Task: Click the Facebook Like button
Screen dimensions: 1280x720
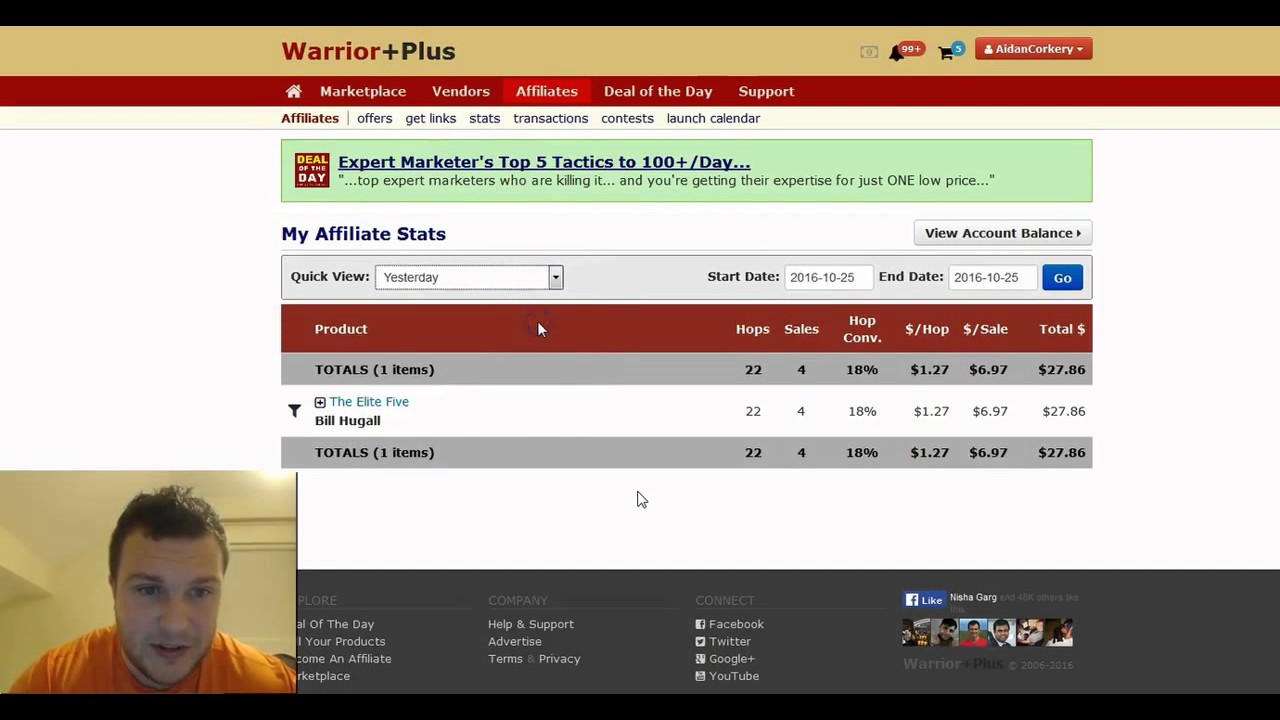Action: click(x=924, y=600)
